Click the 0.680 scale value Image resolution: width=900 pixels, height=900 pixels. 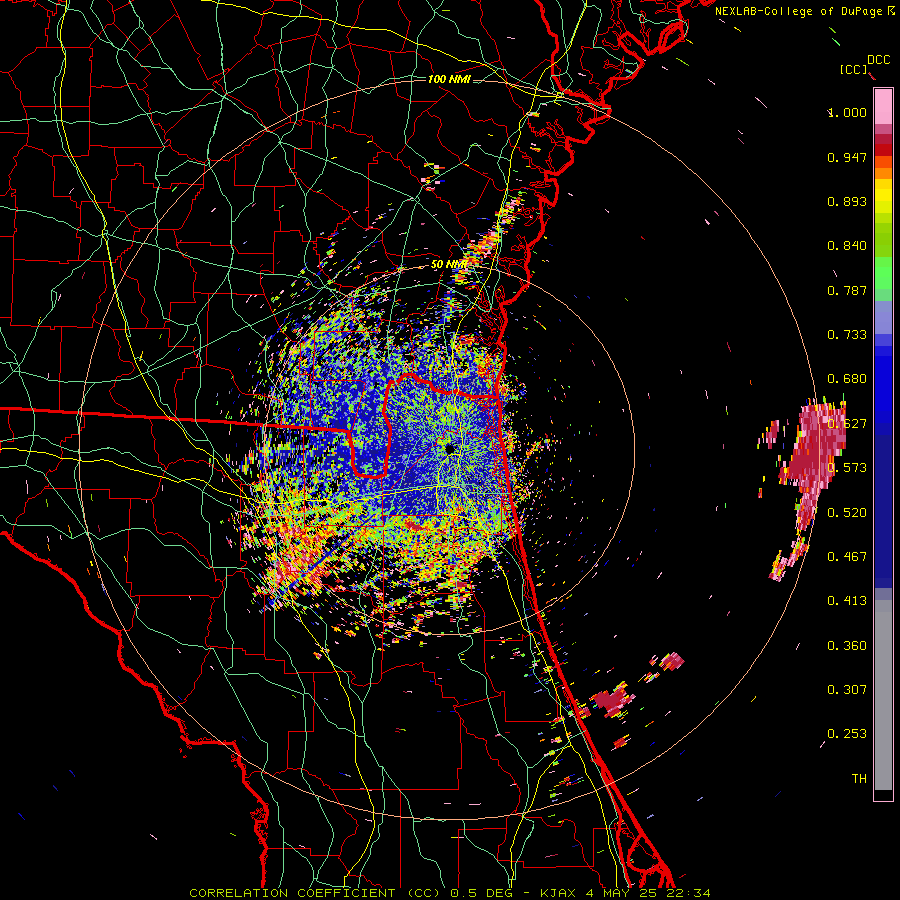pos(847,379)
